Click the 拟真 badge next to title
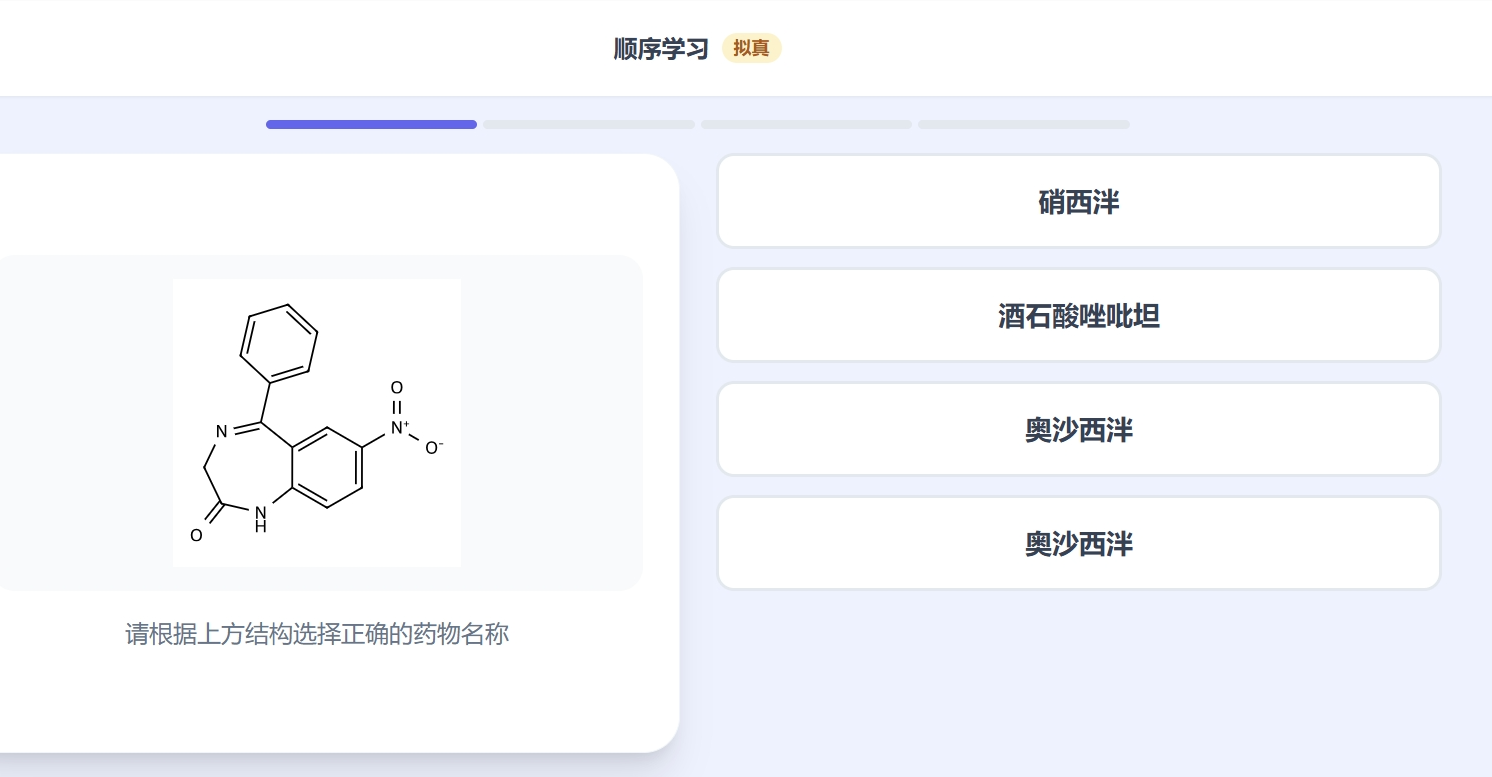 [751, 48]
